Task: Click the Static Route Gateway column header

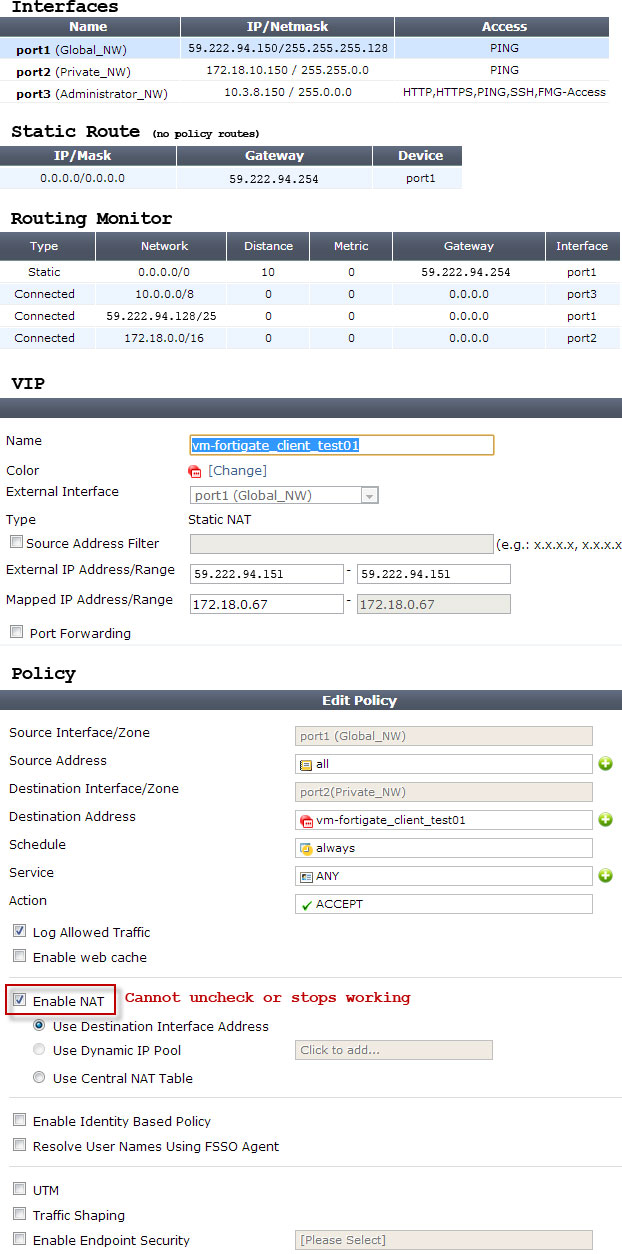Action: [x=274, y=156]
